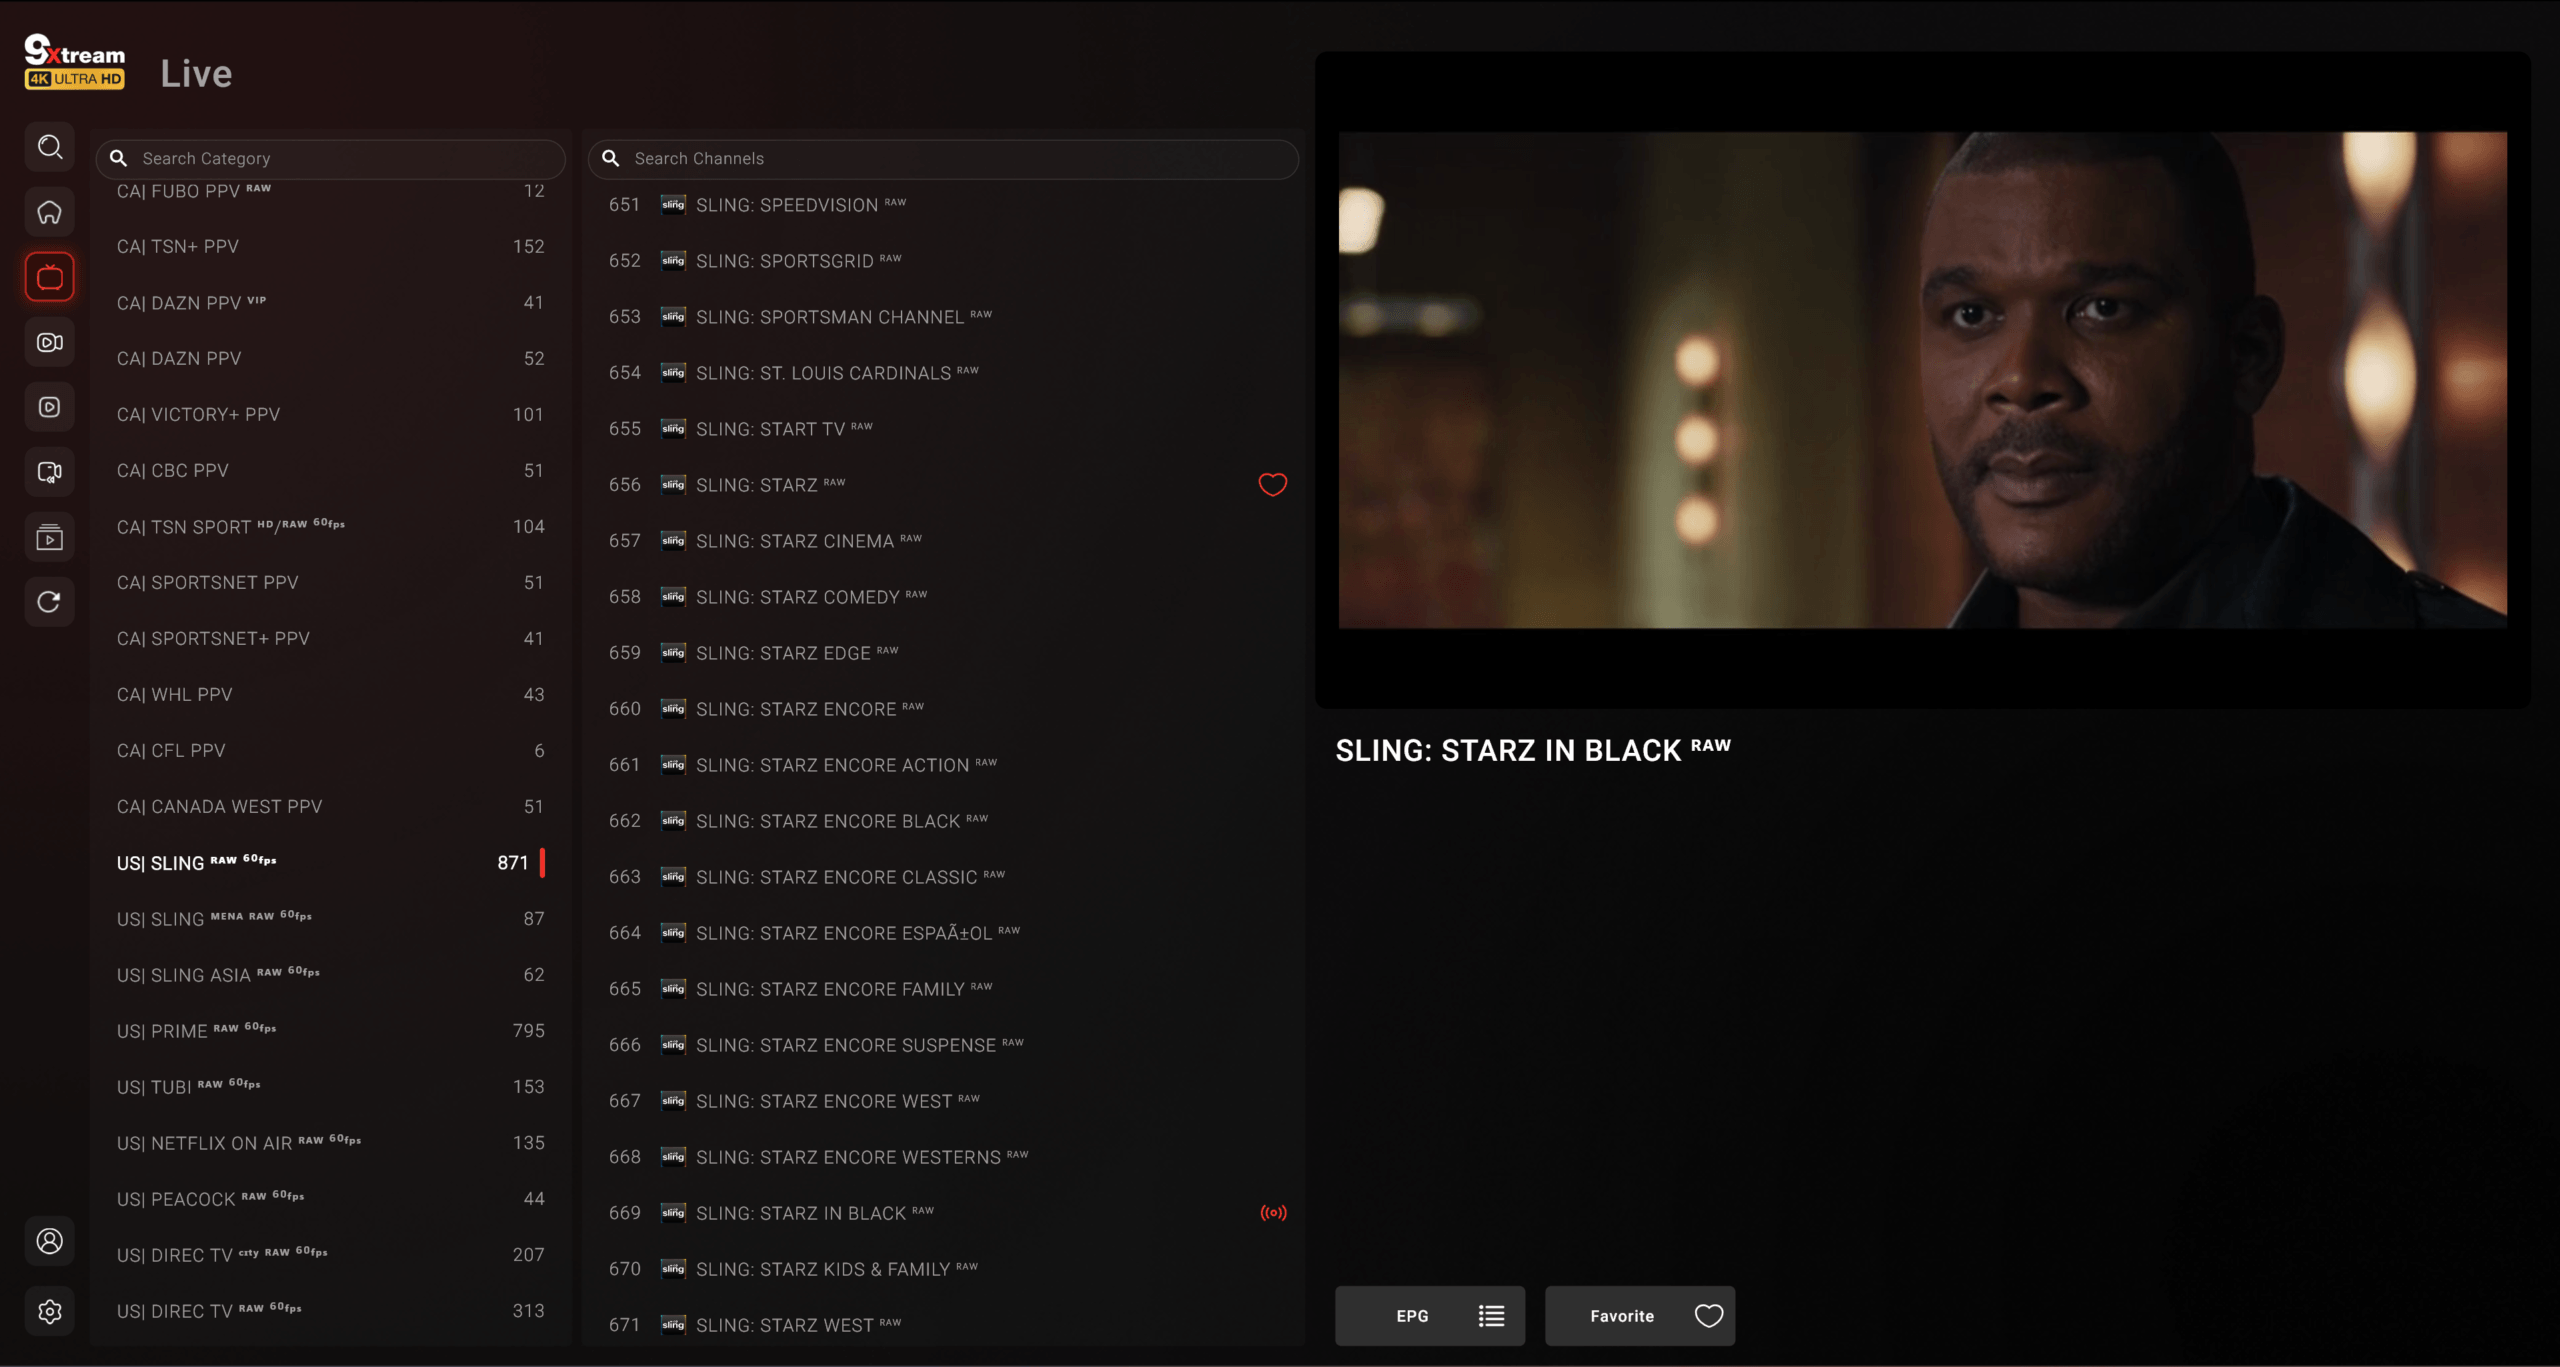Open the search icon in sidebar
Image resolution: width=2560 pixels, height=1367 pixels.
pyautogui.click(x=49, y=148)
